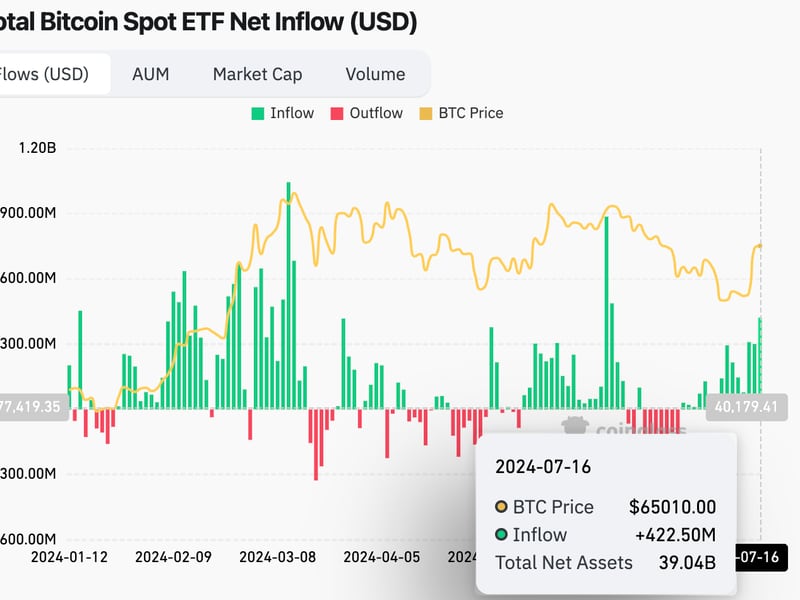Toggle the Inflow series in legend
This screenshot has height=600, width=800.
click(x=283, y=113)
